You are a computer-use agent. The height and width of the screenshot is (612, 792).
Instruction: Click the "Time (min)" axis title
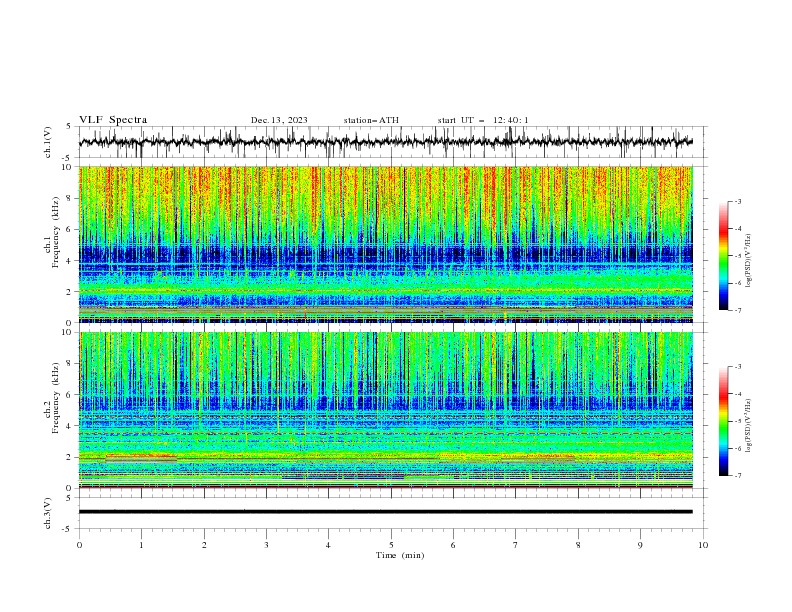pyautogui.click(x=400, y=555)
